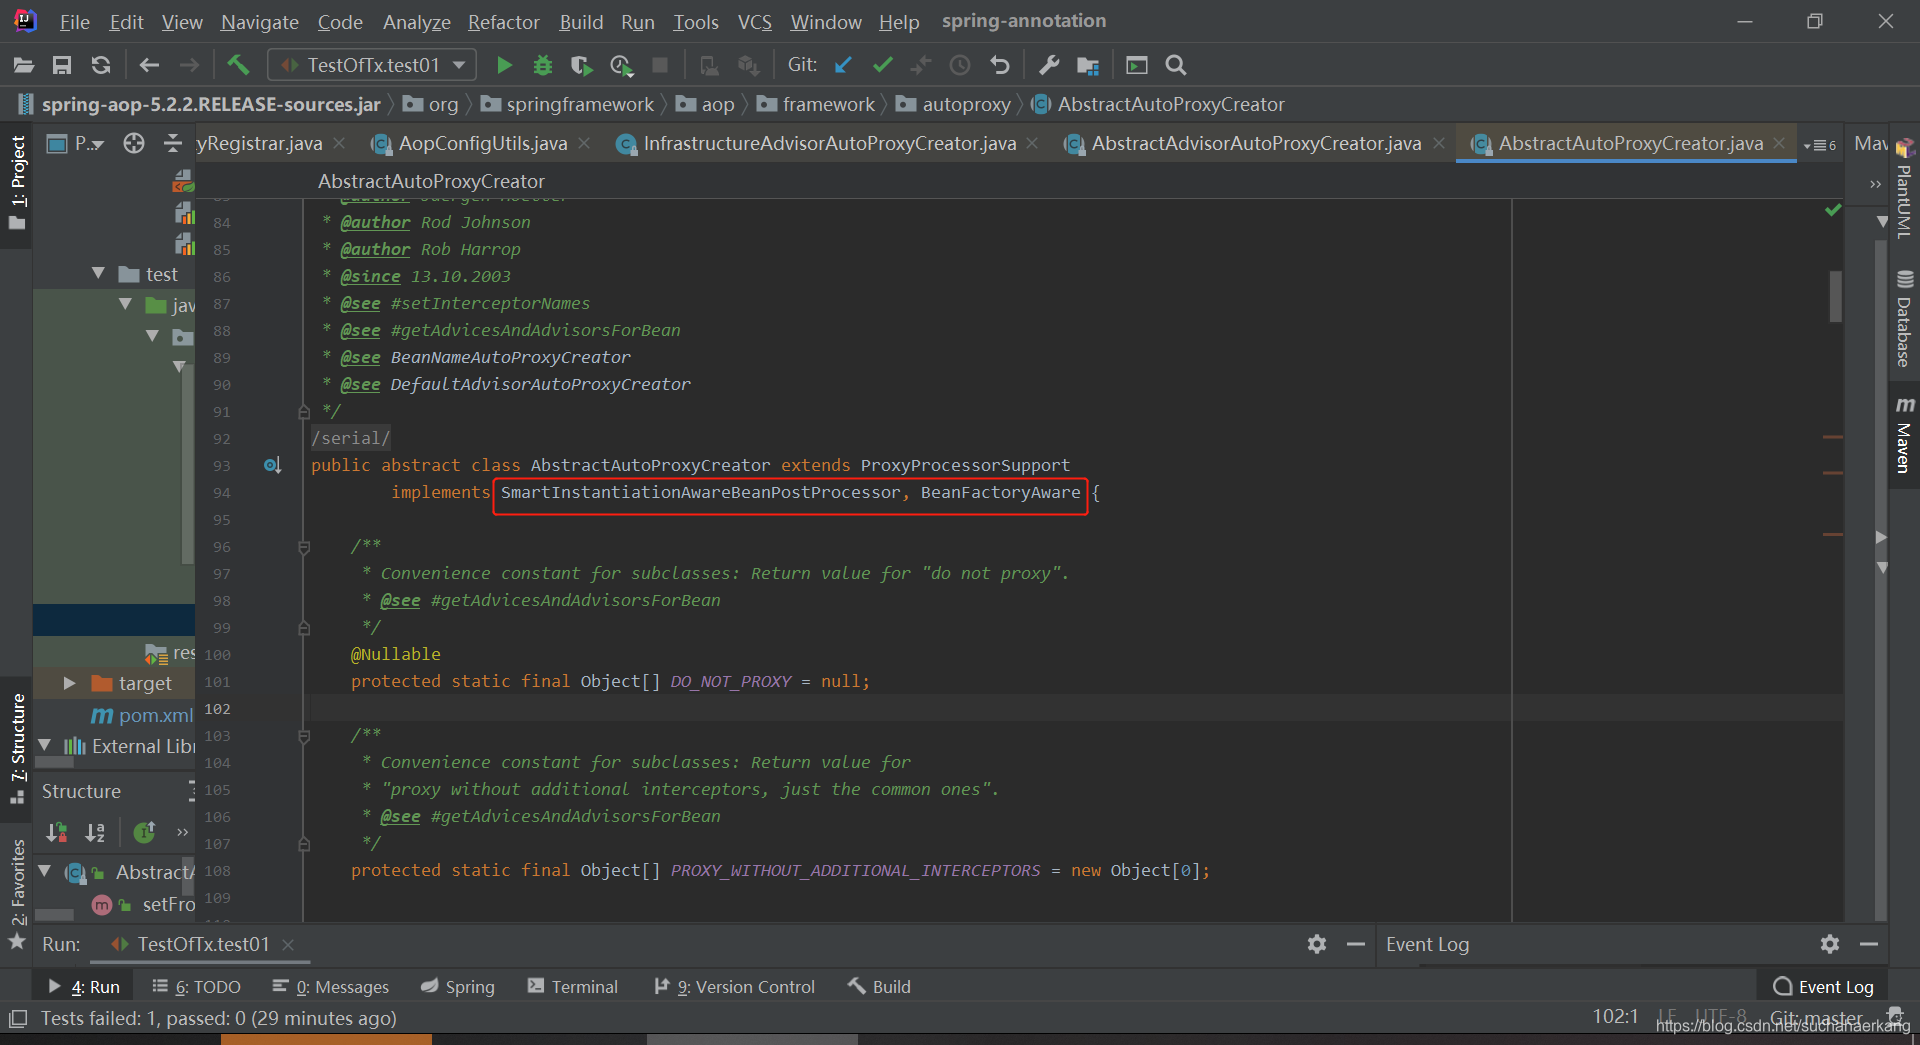
Task: Click the locate-file crosshair icon in Project panel
Action: point(134,143)
